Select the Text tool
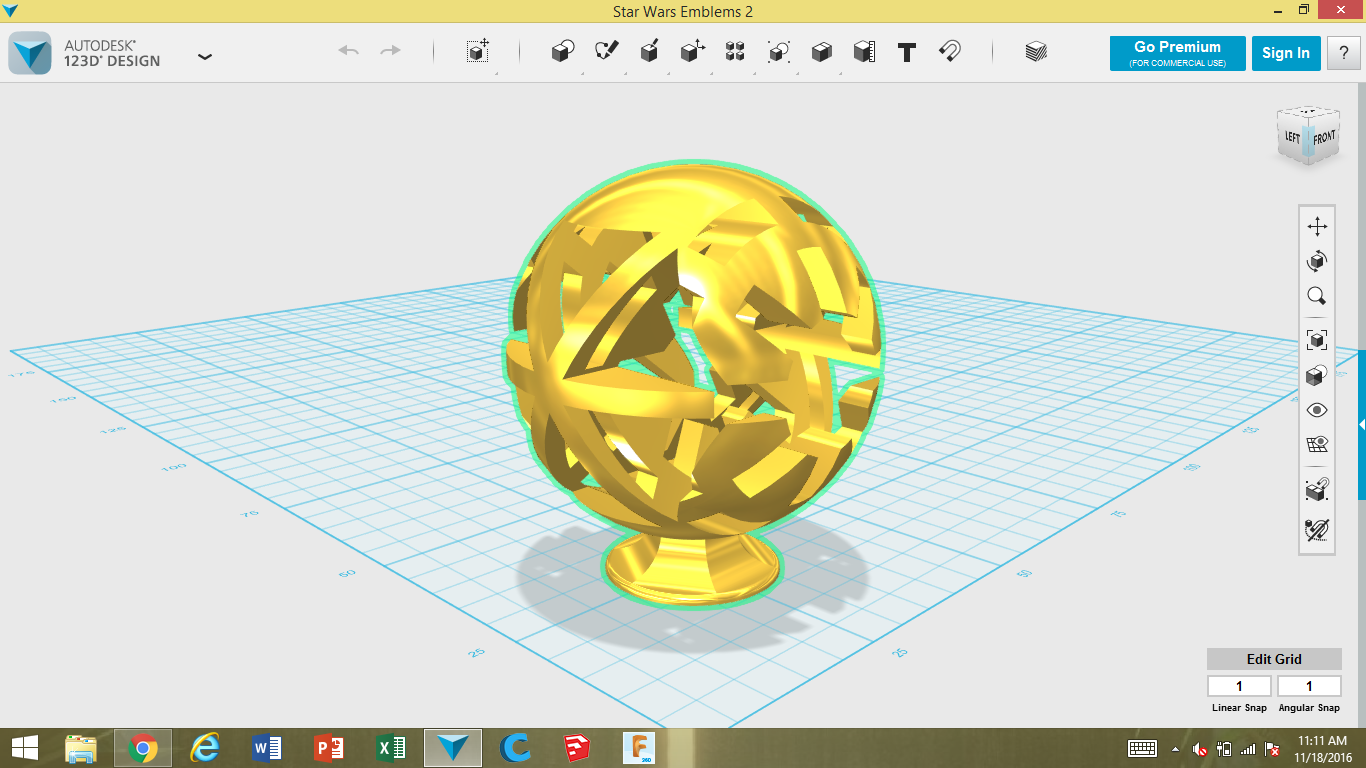This screenshot has width=1366, height=768. click(907, 53)
